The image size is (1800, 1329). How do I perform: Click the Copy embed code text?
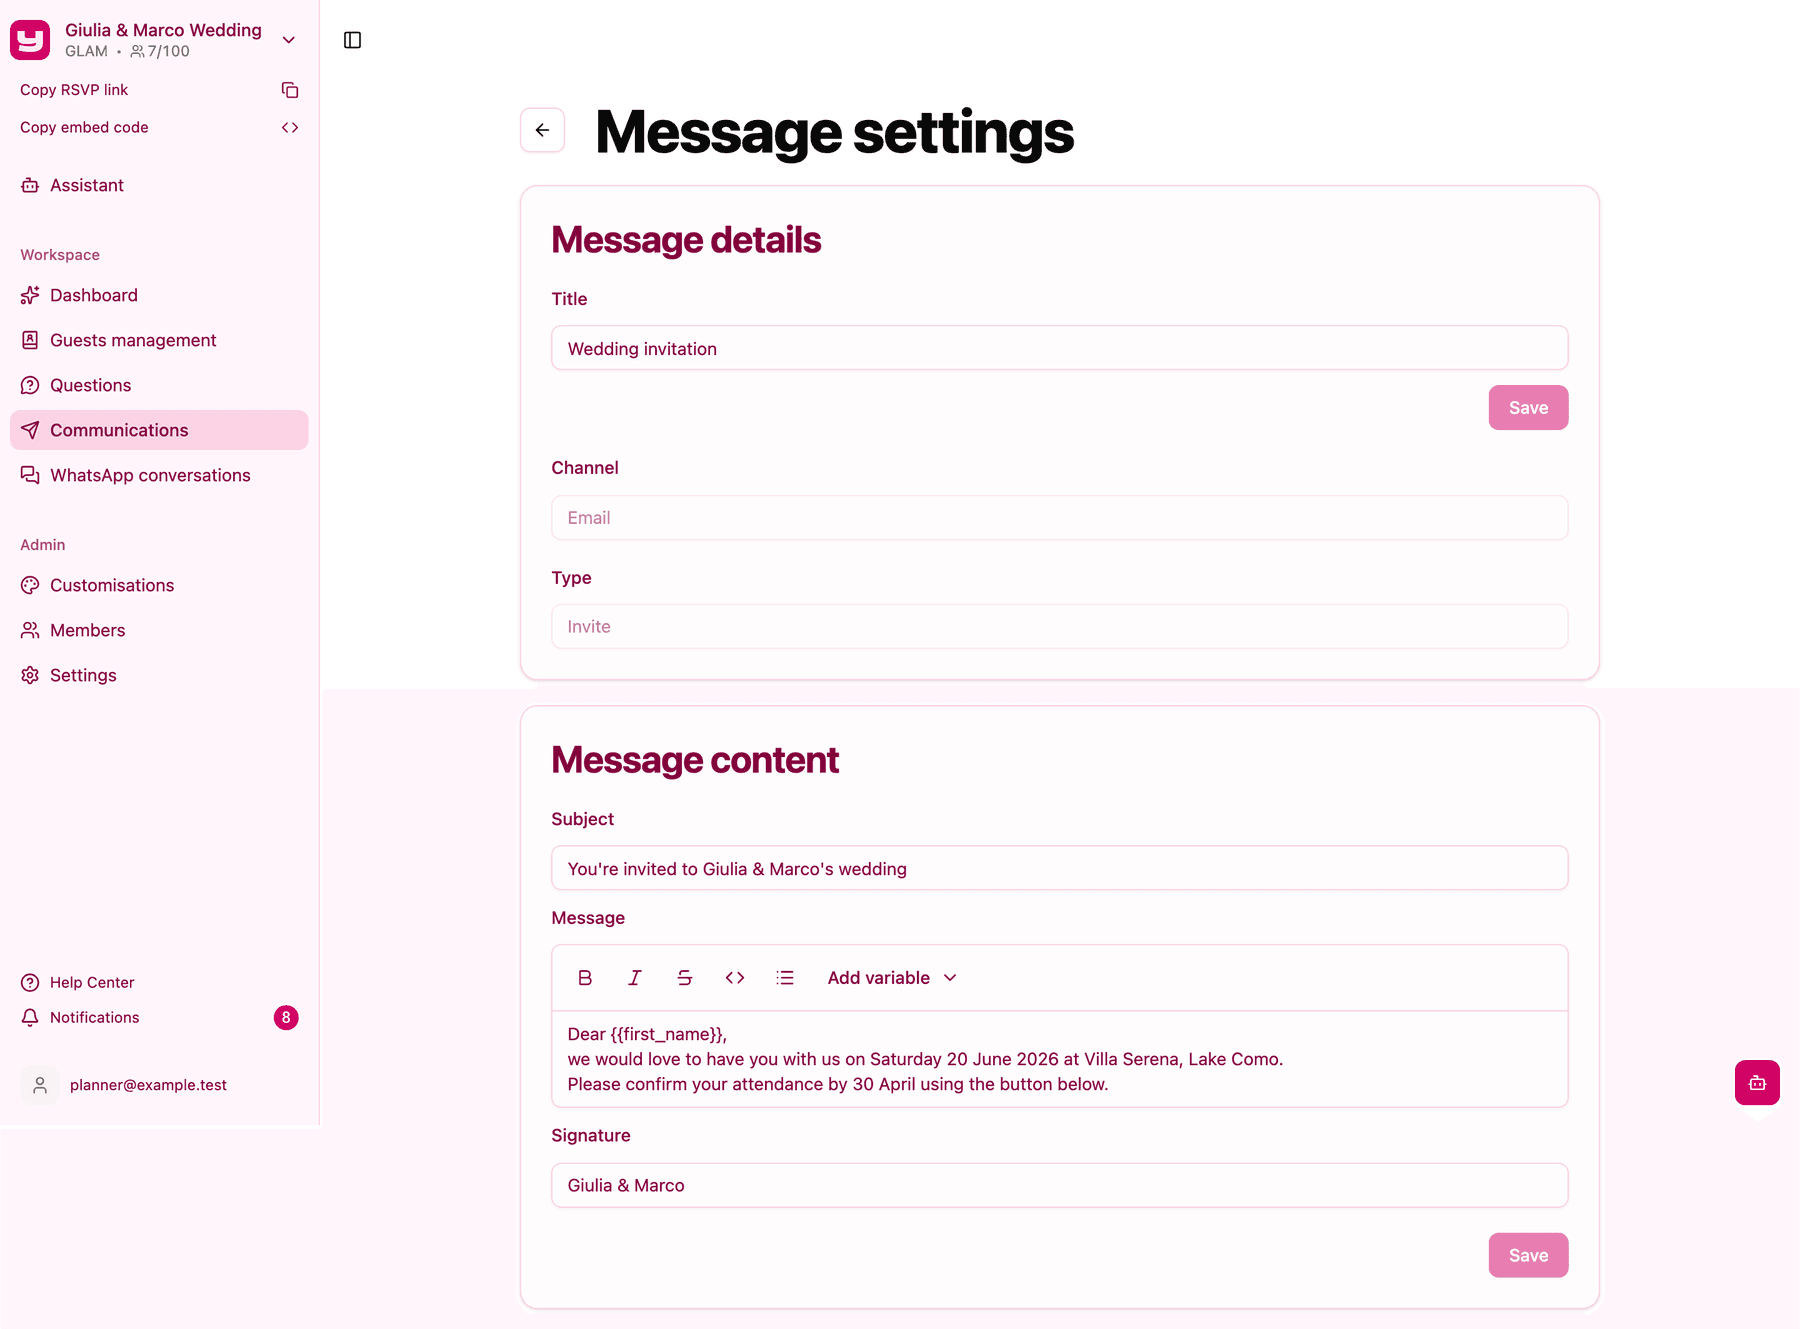pos(84,128)
